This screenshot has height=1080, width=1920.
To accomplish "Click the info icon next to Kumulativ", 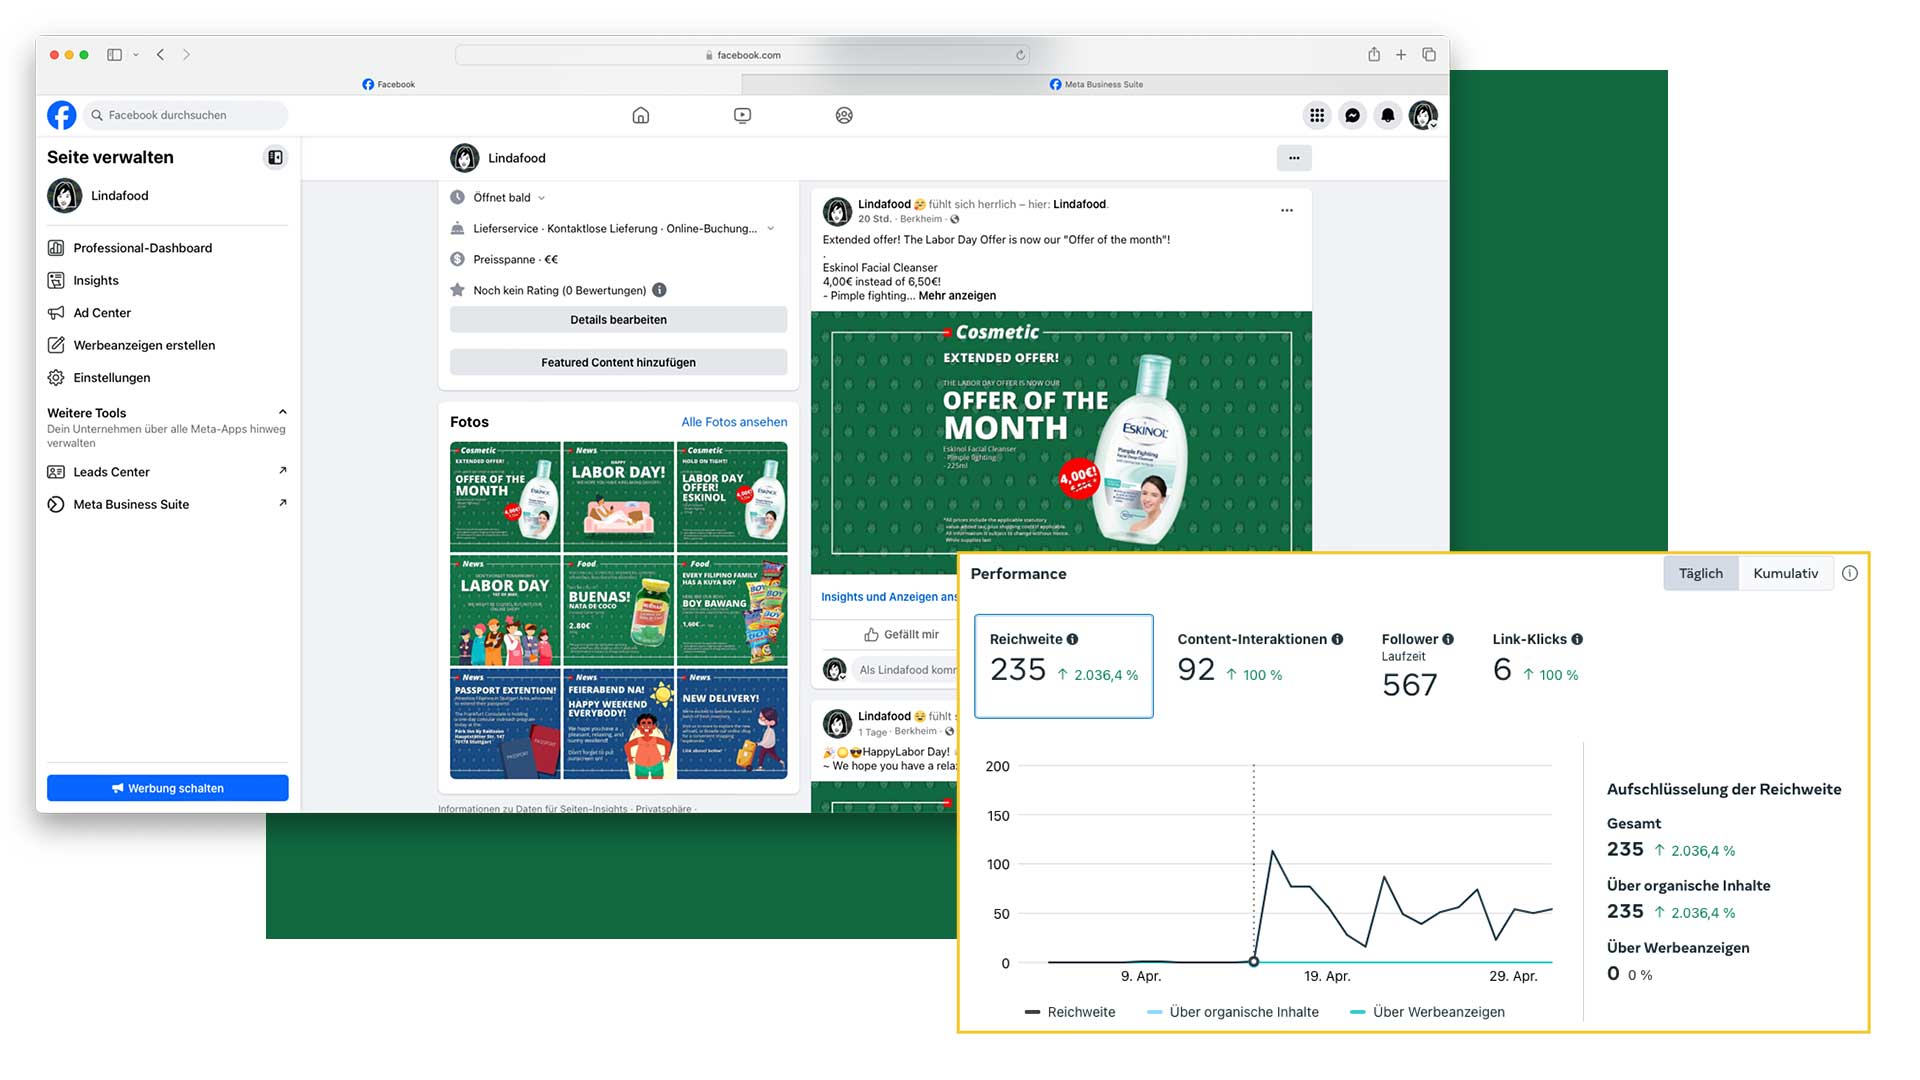I will click(x=1850, y=573).
